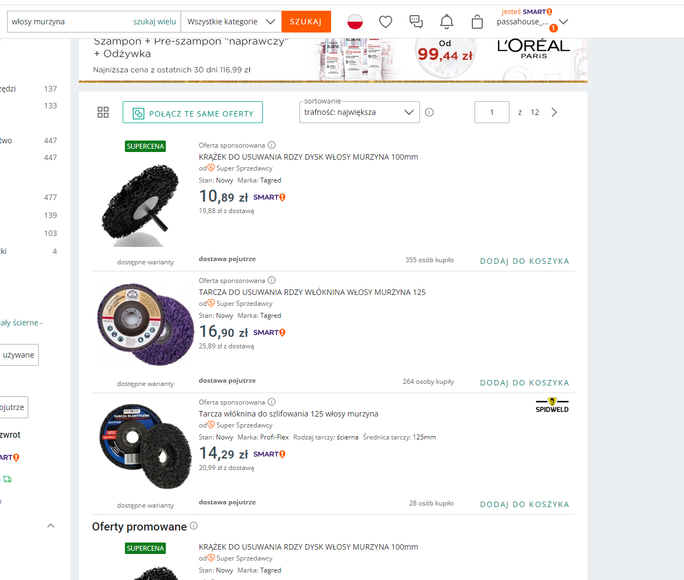Add Tarcza włóknina Profi-Flex to cart
The height and width of the screenshot is (580, 684).
pyautogui.click(x=524, y=504)
